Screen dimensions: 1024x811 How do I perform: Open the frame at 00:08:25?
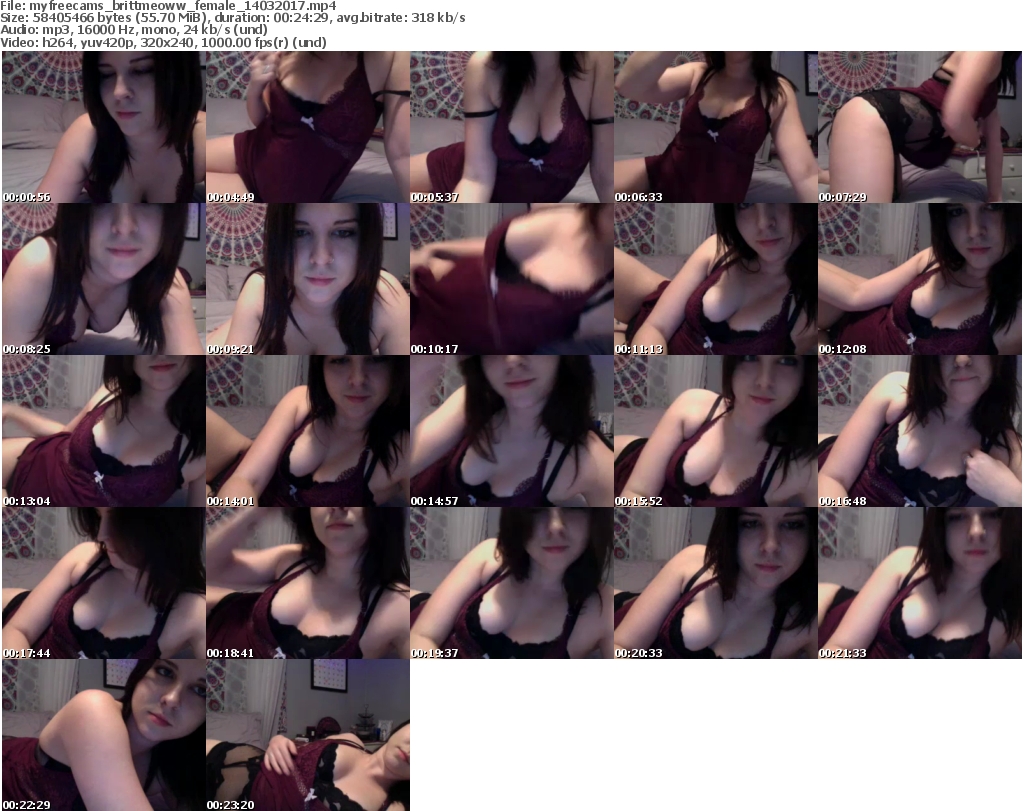(104, 279)
